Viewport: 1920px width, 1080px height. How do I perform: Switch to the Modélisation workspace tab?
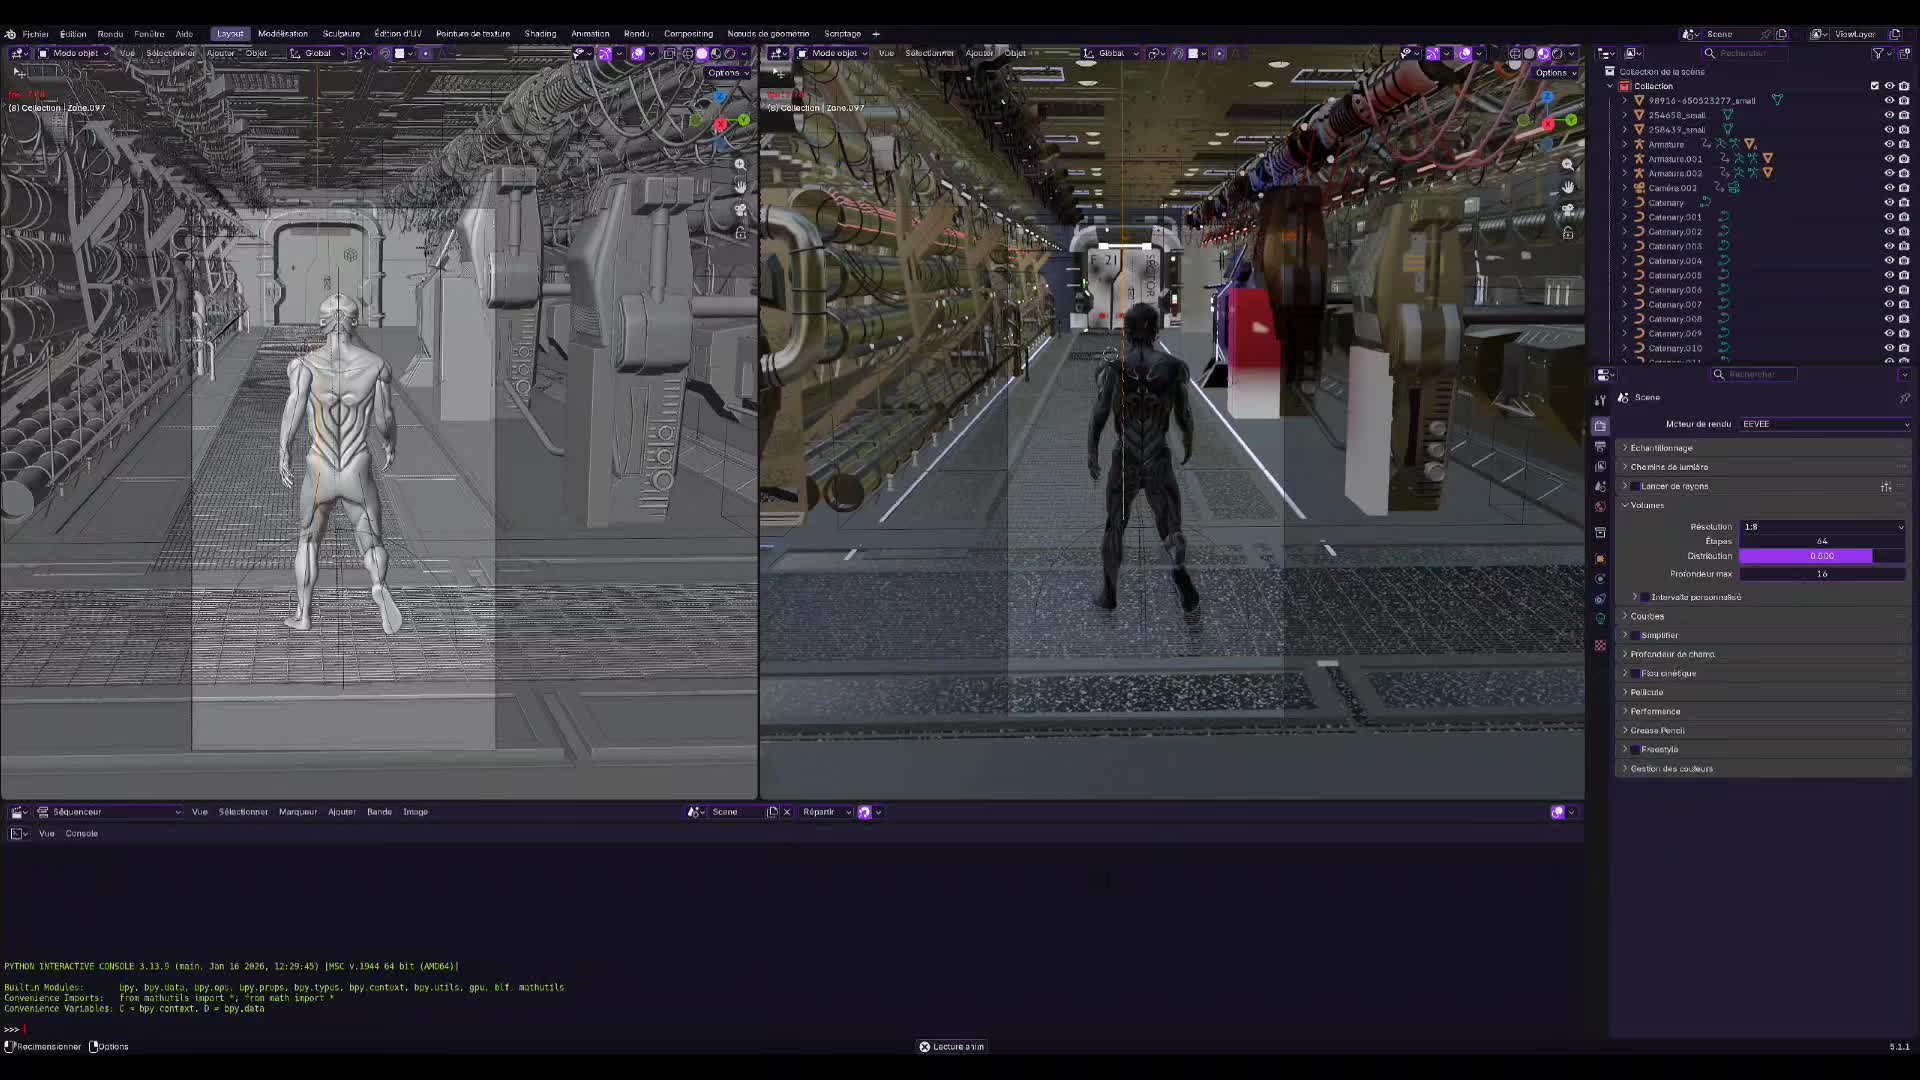pos(283,34)
